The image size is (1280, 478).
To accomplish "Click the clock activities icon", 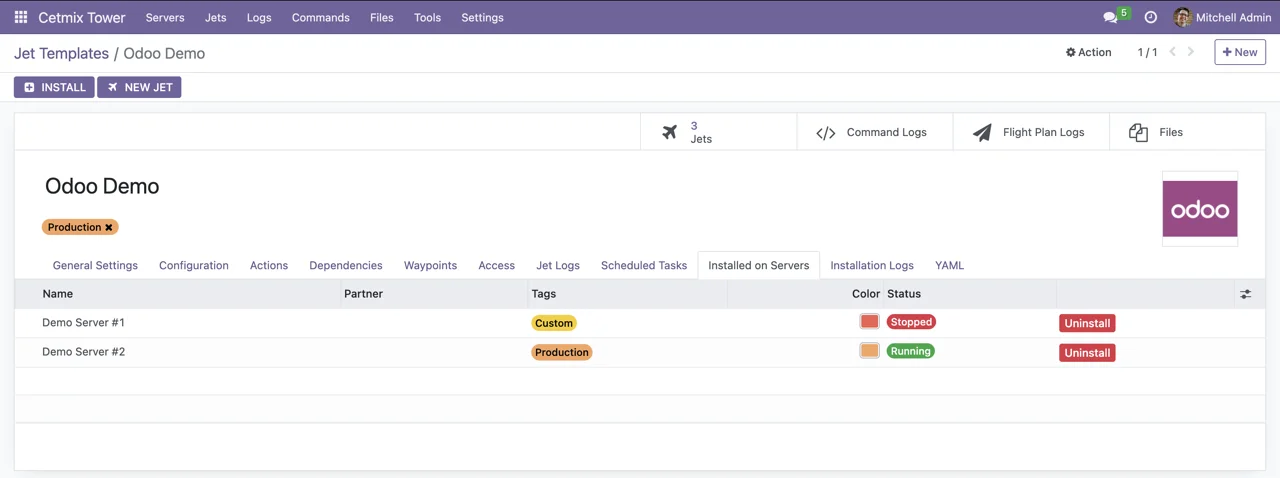I will tap(1150, 17).
